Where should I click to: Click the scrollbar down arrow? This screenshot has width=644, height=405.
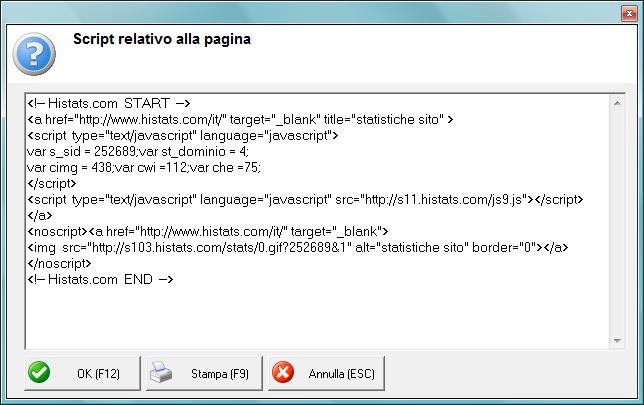pos(617,341)
